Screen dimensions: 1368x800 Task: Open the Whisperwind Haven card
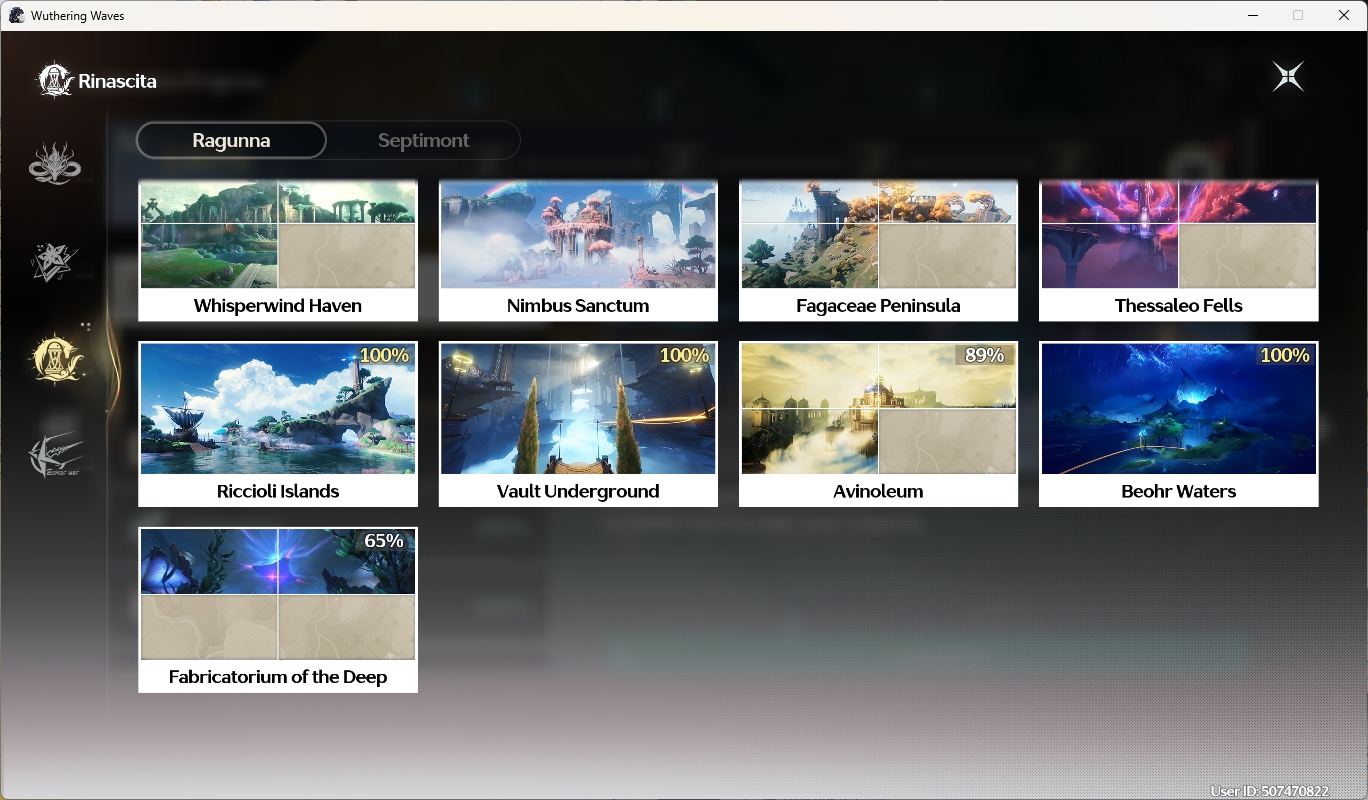pos(278,251)
